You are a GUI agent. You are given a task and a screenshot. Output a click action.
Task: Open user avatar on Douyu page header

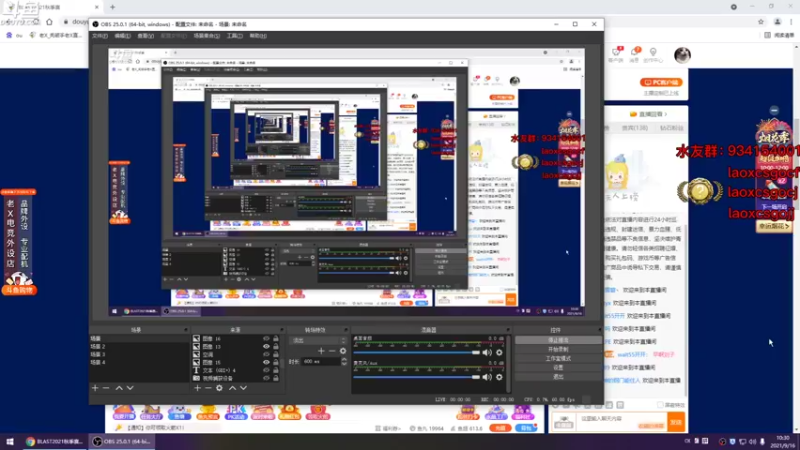[682, 55]
